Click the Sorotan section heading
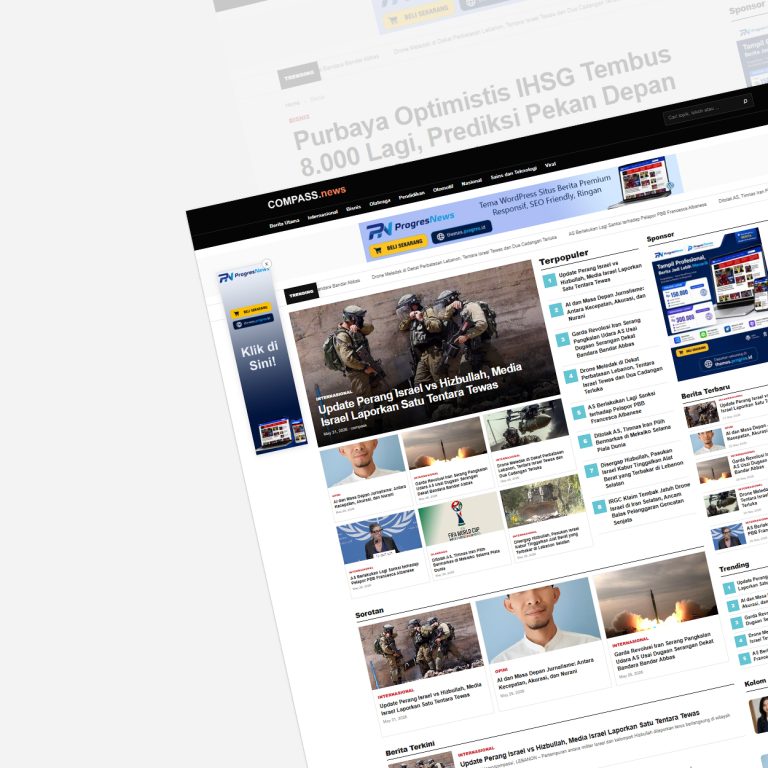This screenshot has height=768, width=768. [369, 613]
